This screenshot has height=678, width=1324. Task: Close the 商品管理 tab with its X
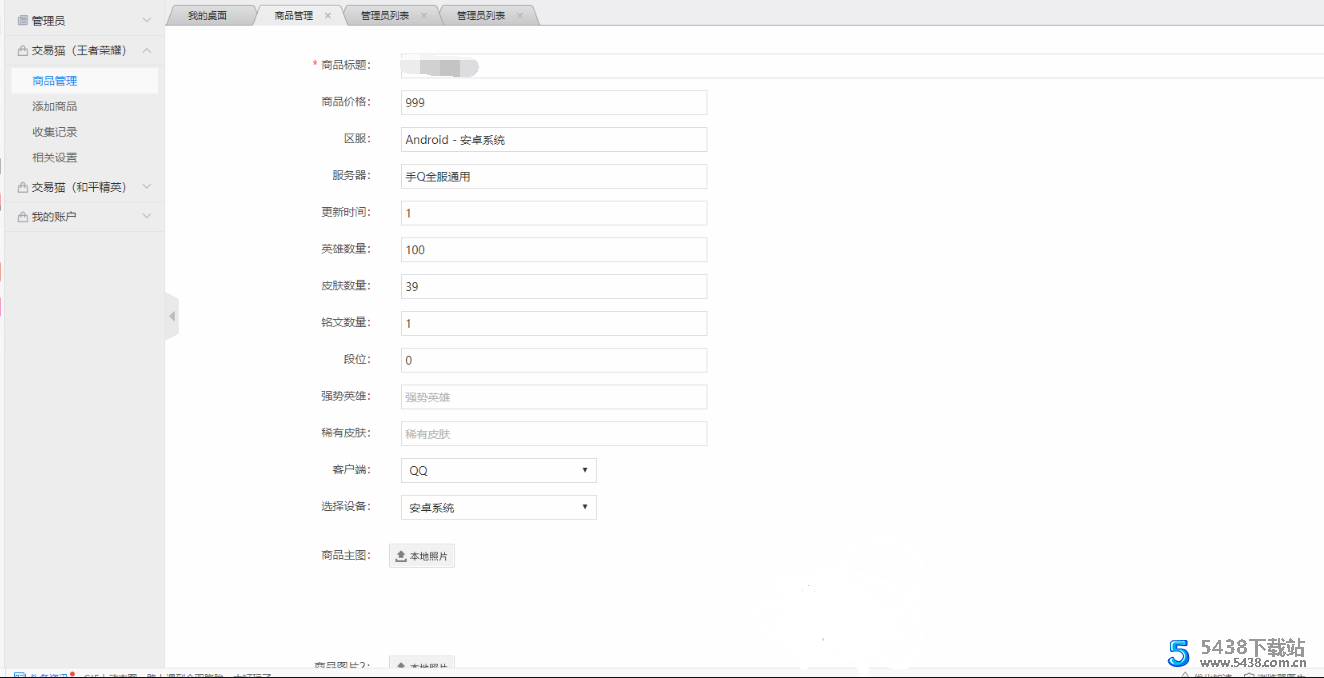tap(327, 16)
